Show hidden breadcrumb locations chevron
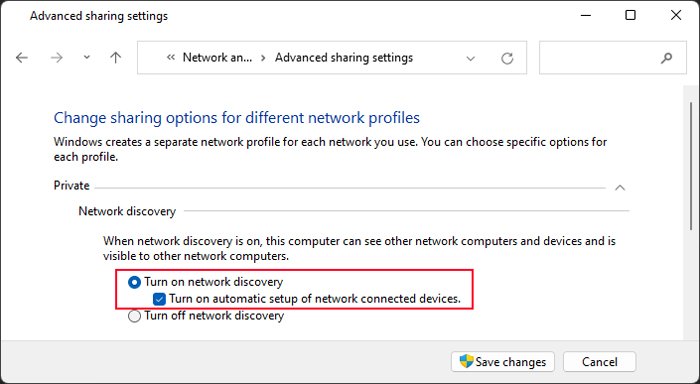Screen dimensions: 700x384 tap(171, 57)
